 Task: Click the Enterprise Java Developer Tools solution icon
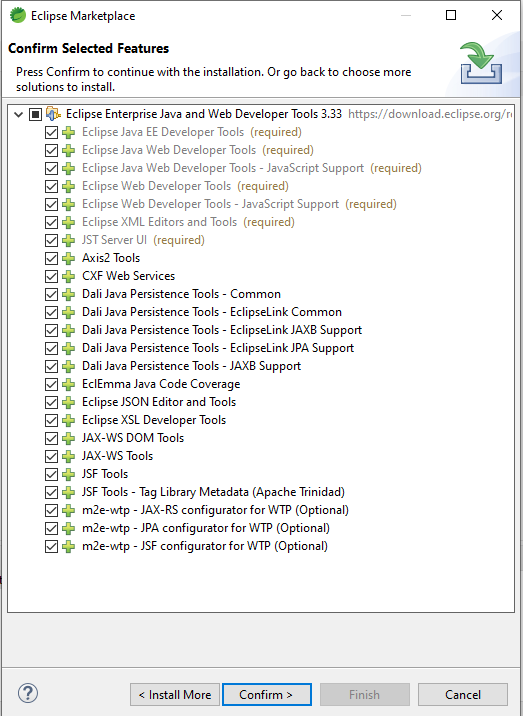[53, 114]
